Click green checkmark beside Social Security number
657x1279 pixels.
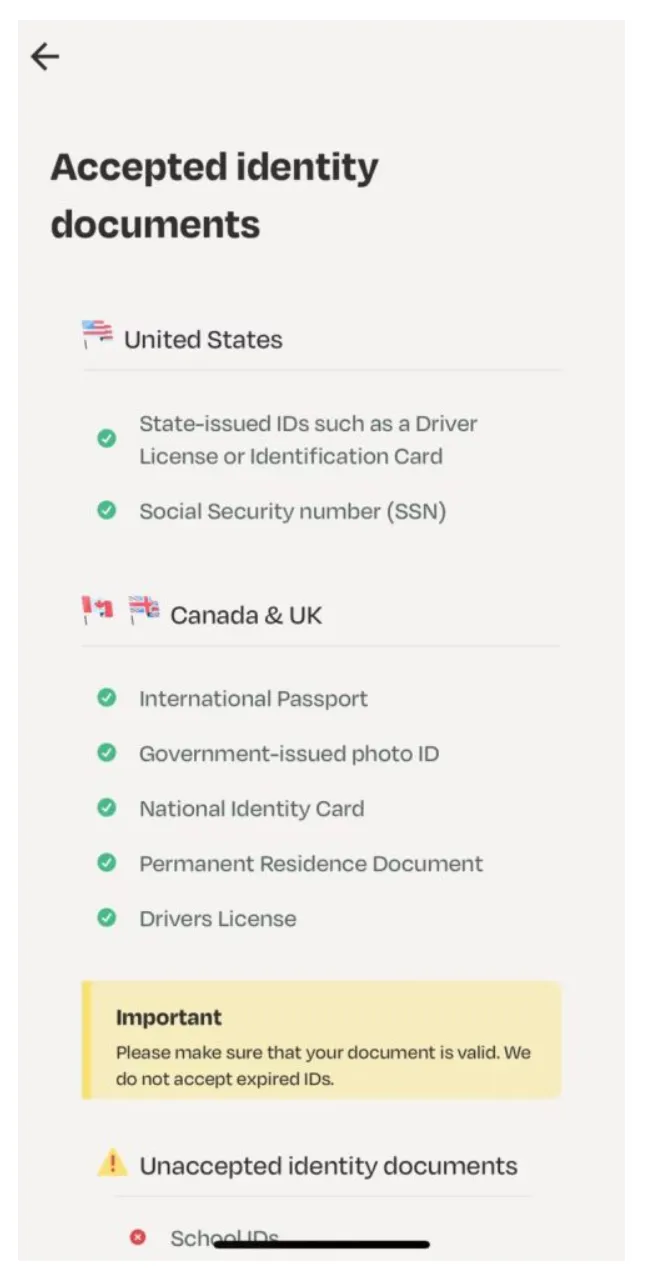click(x=106, y=511)
